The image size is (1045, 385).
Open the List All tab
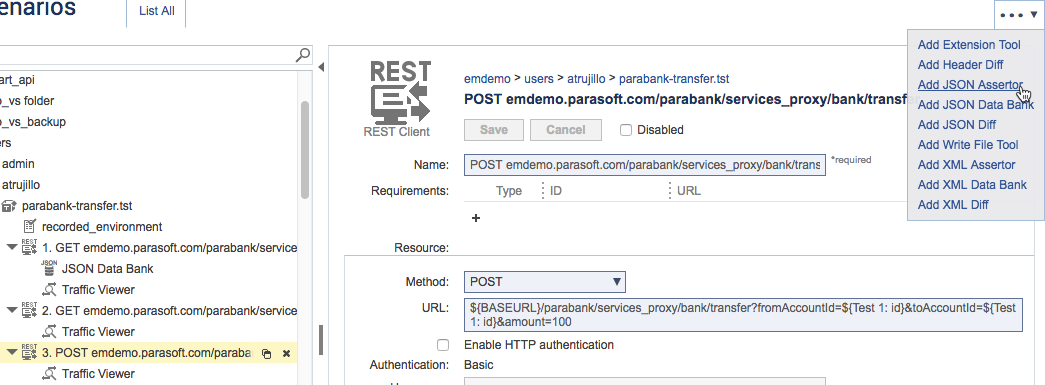pyautogui.click(x=157, y=11)
